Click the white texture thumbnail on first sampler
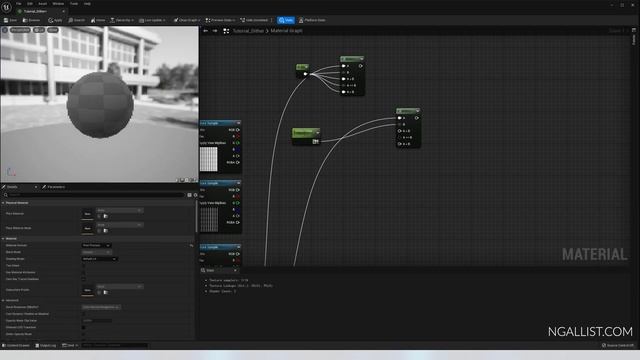Screen dimensions: 640x360 [x=209, y=159]
